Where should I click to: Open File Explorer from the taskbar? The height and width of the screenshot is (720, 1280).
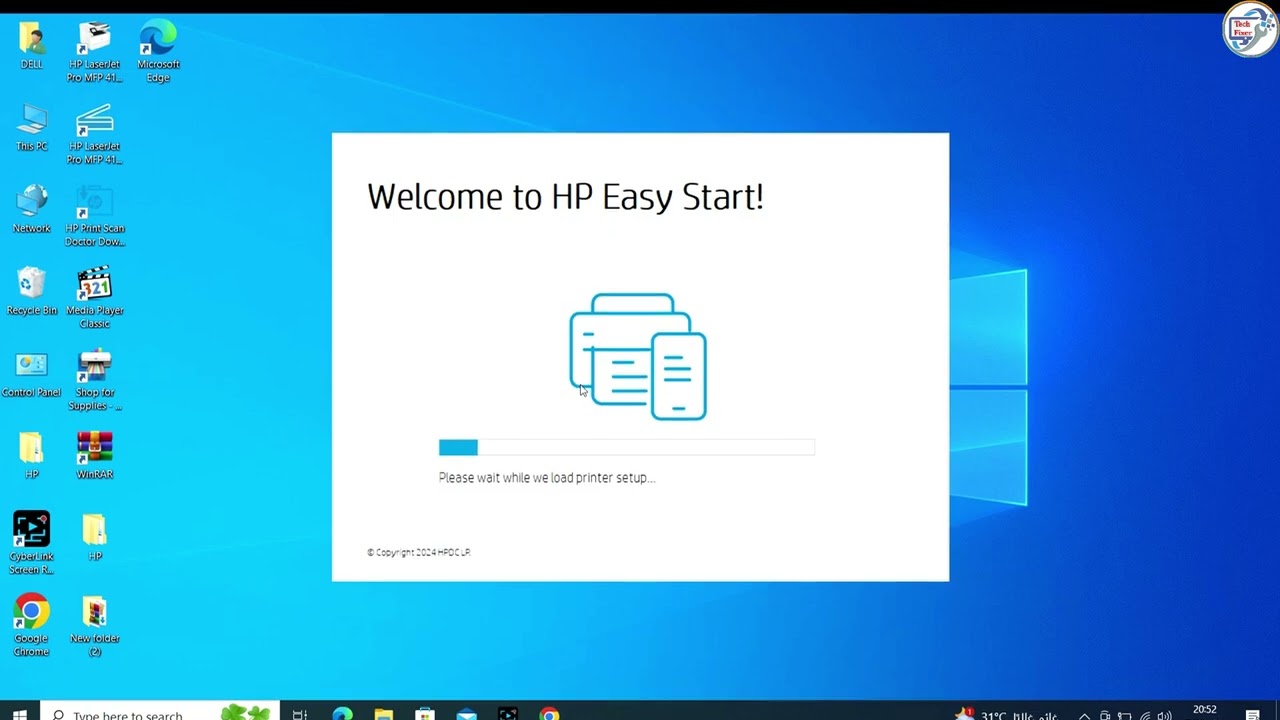click(x=384, y=713)
